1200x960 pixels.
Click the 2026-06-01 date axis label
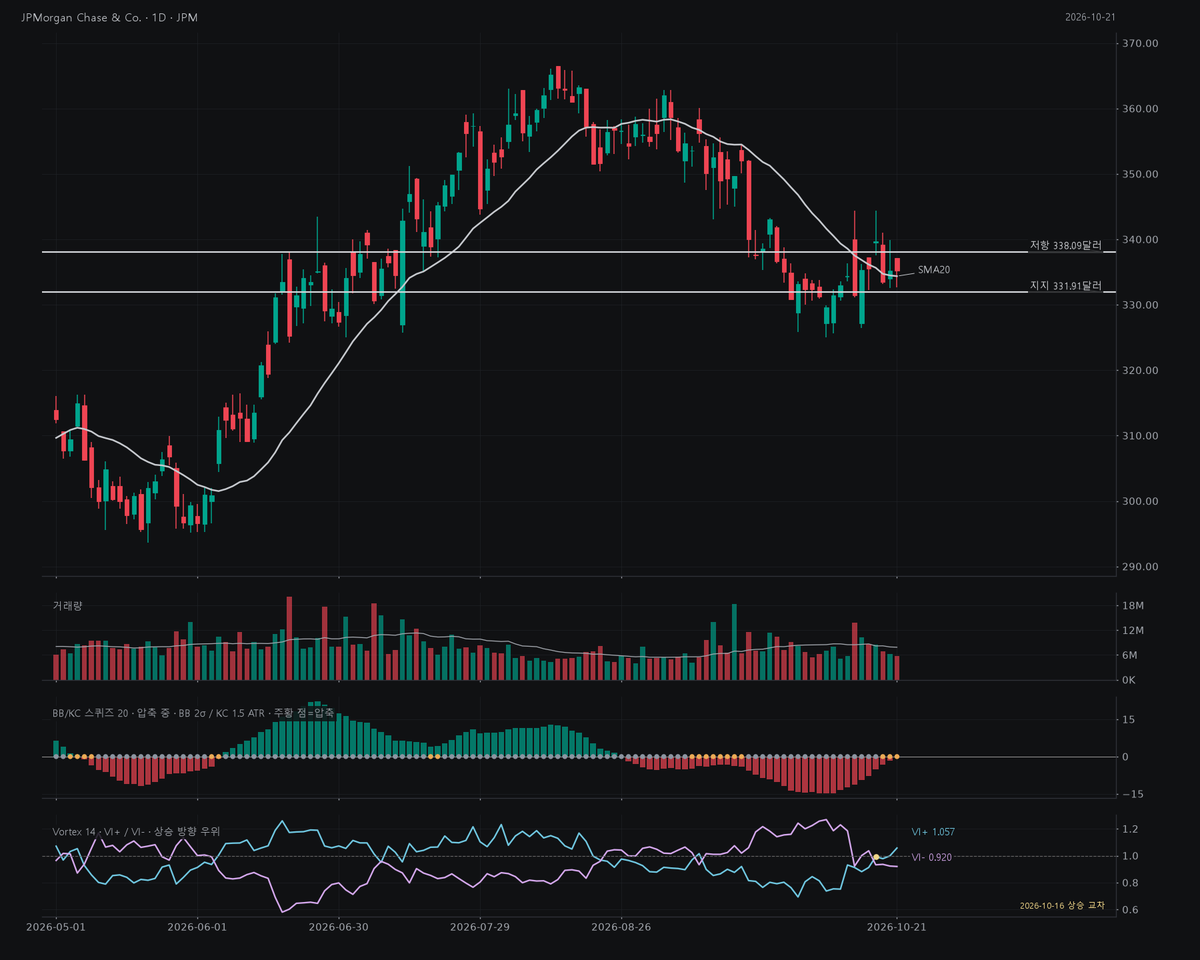198,927
